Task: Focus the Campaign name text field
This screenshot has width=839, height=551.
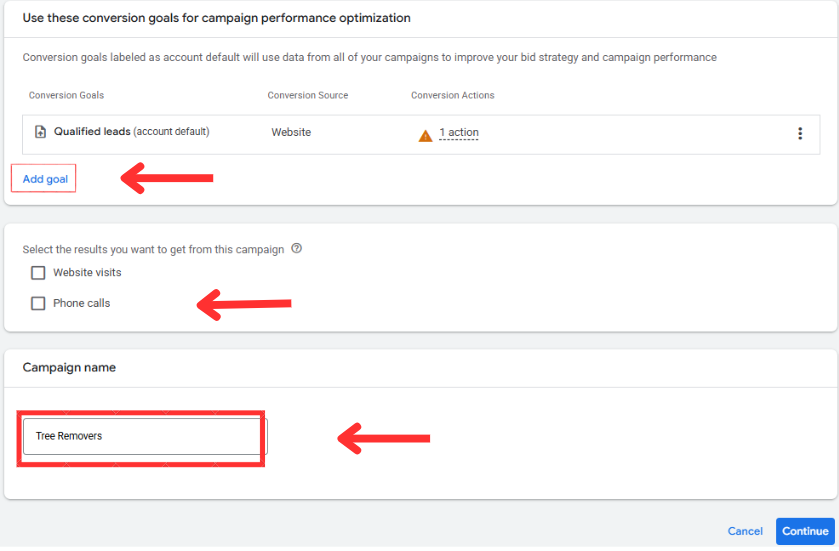Action: coord(144,436)
